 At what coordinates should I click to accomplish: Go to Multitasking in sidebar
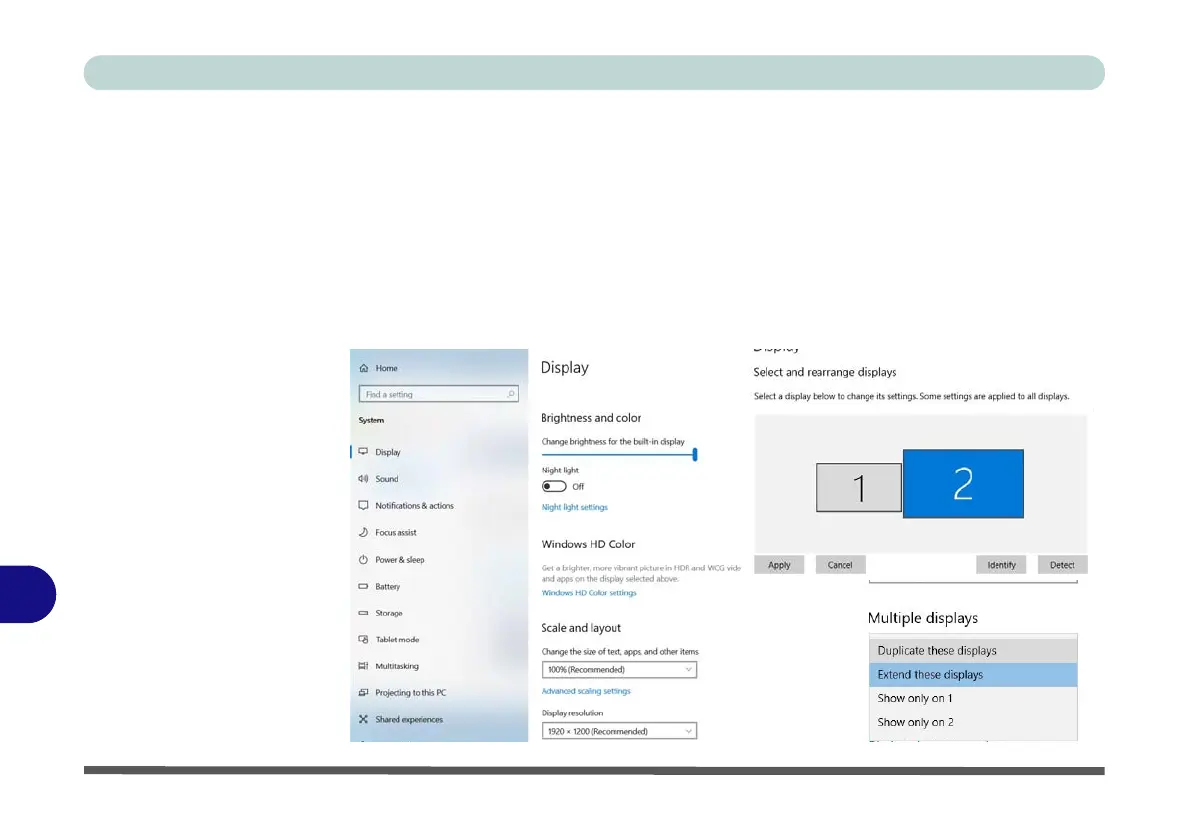[397, 666]
